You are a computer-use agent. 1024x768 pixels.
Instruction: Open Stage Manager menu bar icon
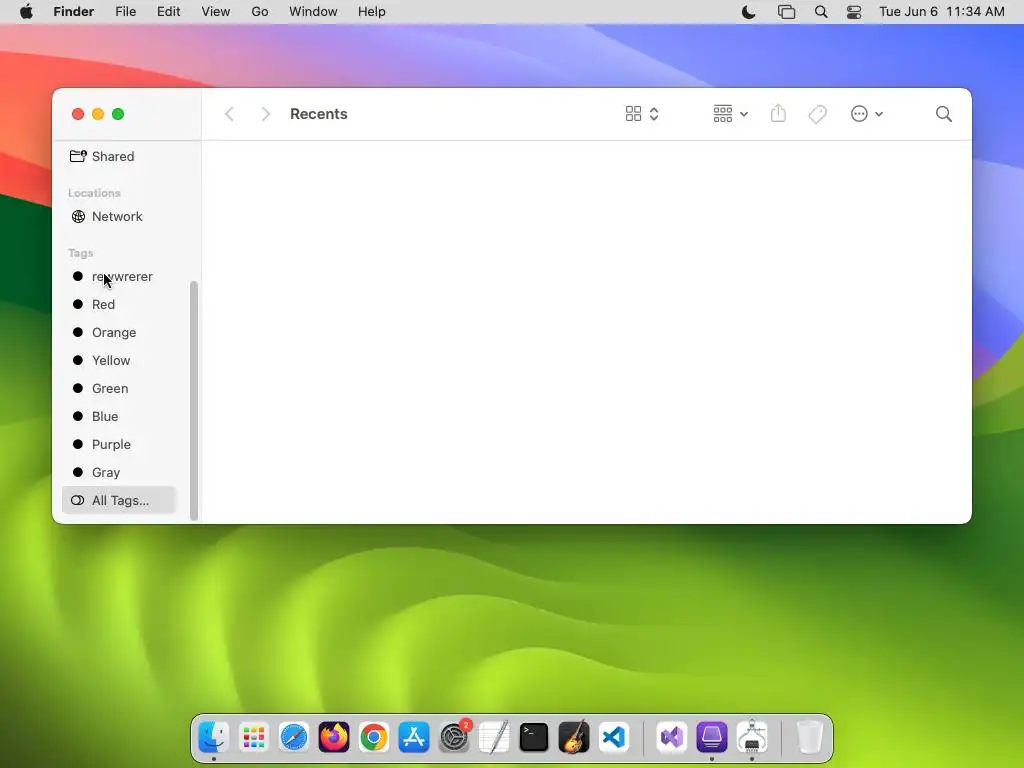click(x=786, y=12)
